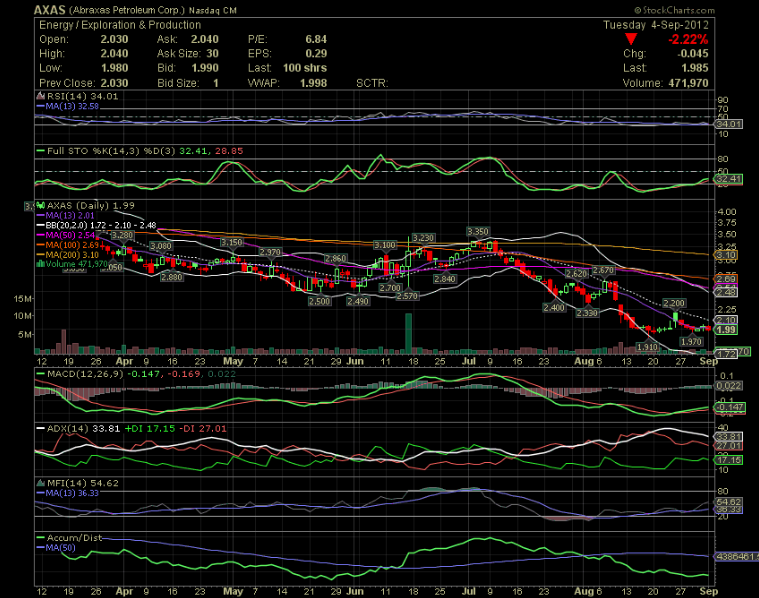Click the 3.230 high price label
This screenshot has width=759, height=598.
(x=423, y=238)
